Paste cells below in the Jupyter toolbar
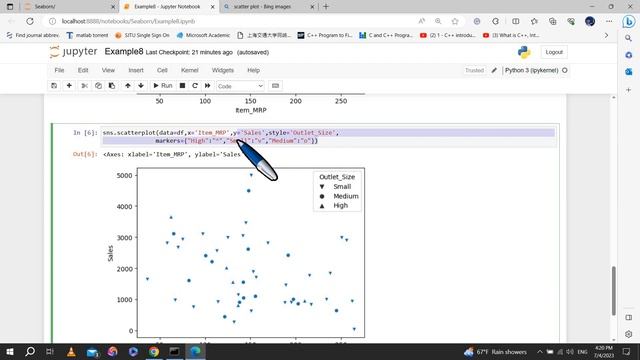Screen dimensions: 640x360 click(112, 86)
